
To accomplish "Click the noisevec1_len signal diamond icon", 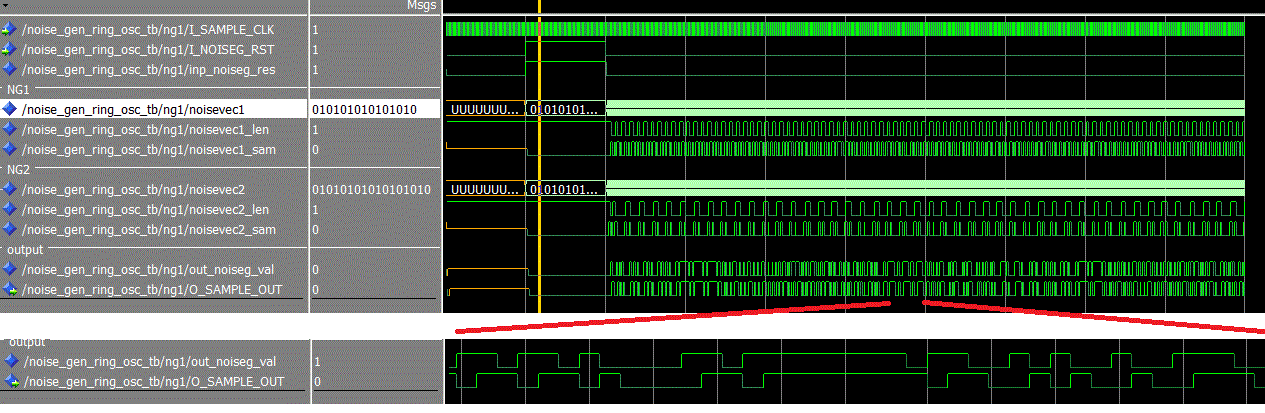I will tap(10, 130).
